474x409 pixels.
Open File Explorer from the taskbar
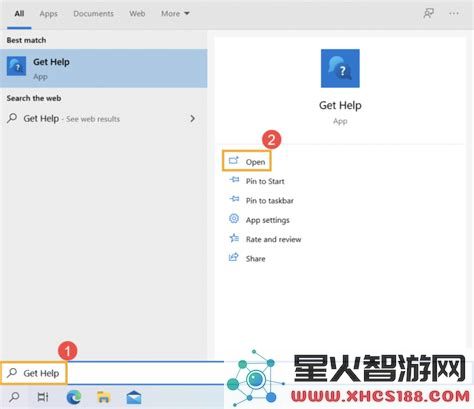click(x=104, y=397)
